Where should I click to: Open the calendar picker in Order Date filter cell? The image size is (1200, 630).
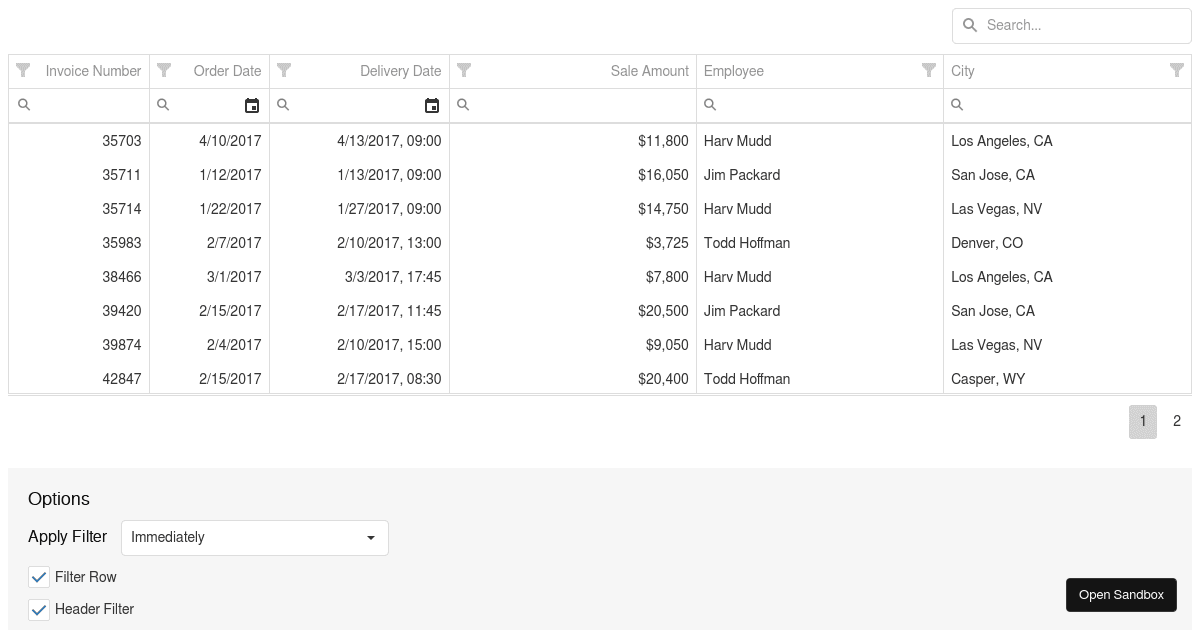click(252, 105)
